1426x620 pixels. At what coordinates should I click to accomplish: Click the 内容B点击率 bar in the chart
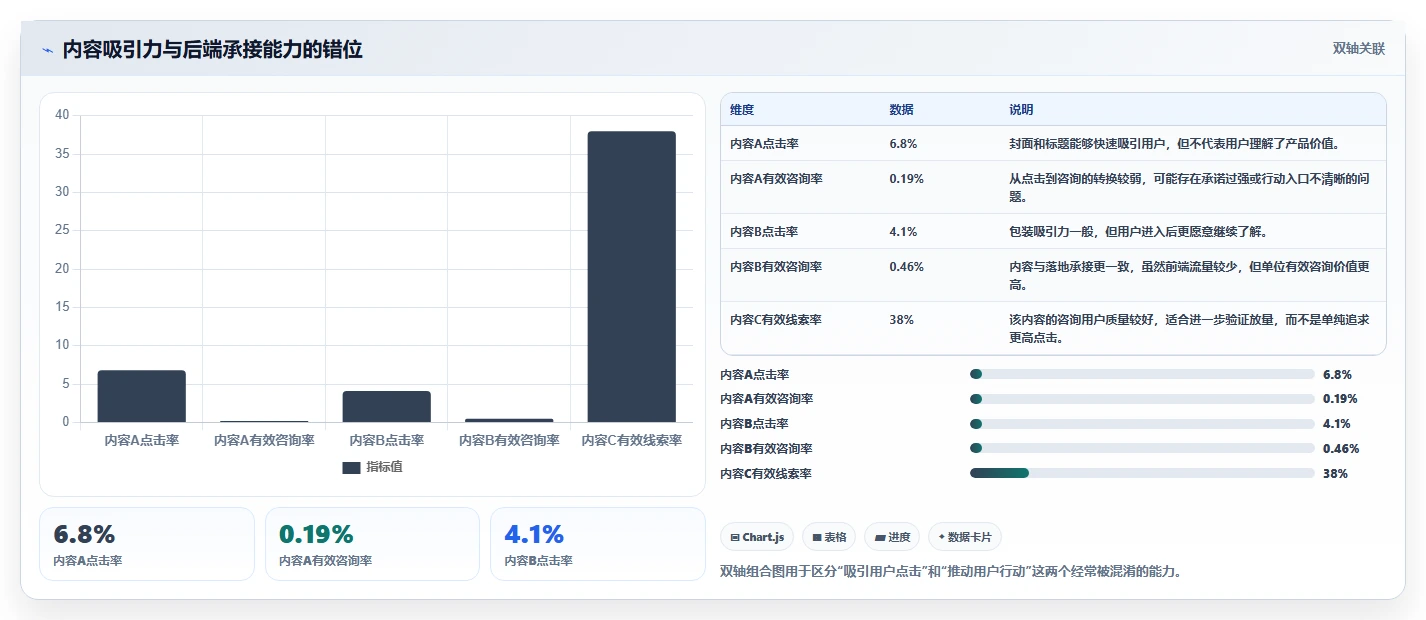pos(386,406)
